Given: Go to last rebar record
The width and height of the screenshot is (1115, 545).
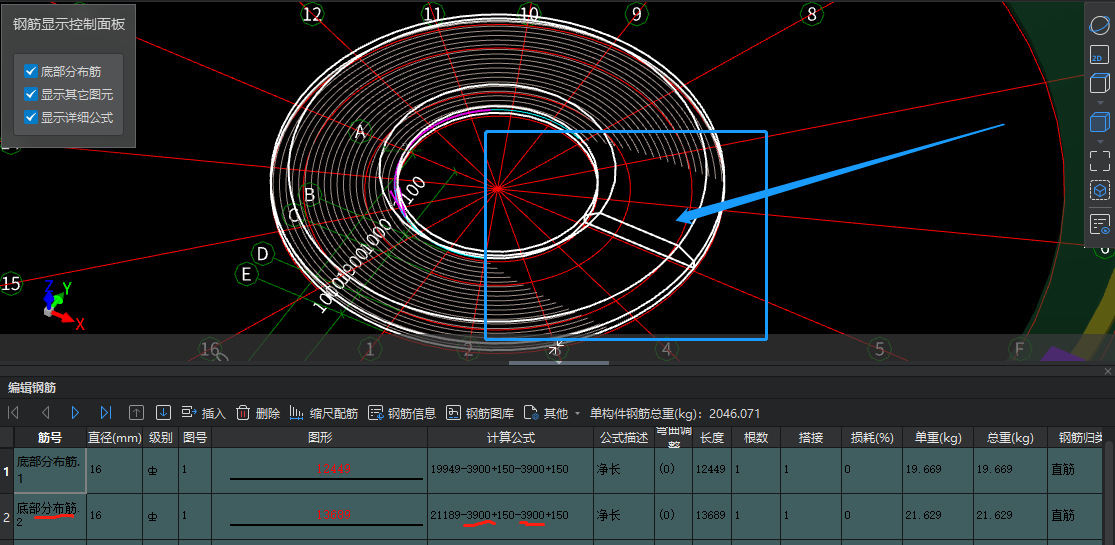Looking at the screenshot, I should pyautogui.click(x=106, y=413).
